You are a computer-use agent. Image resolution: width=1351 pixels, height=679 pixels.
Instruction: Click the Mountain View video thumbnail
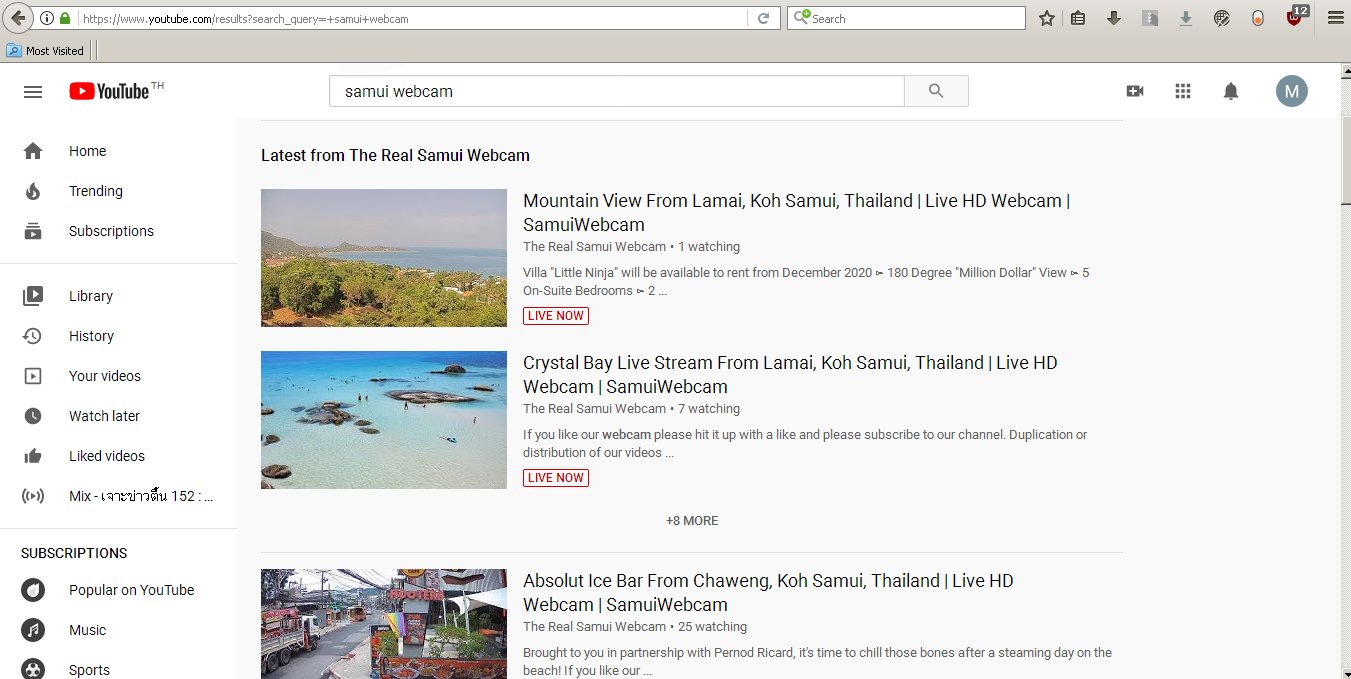[x=384, y=258]
